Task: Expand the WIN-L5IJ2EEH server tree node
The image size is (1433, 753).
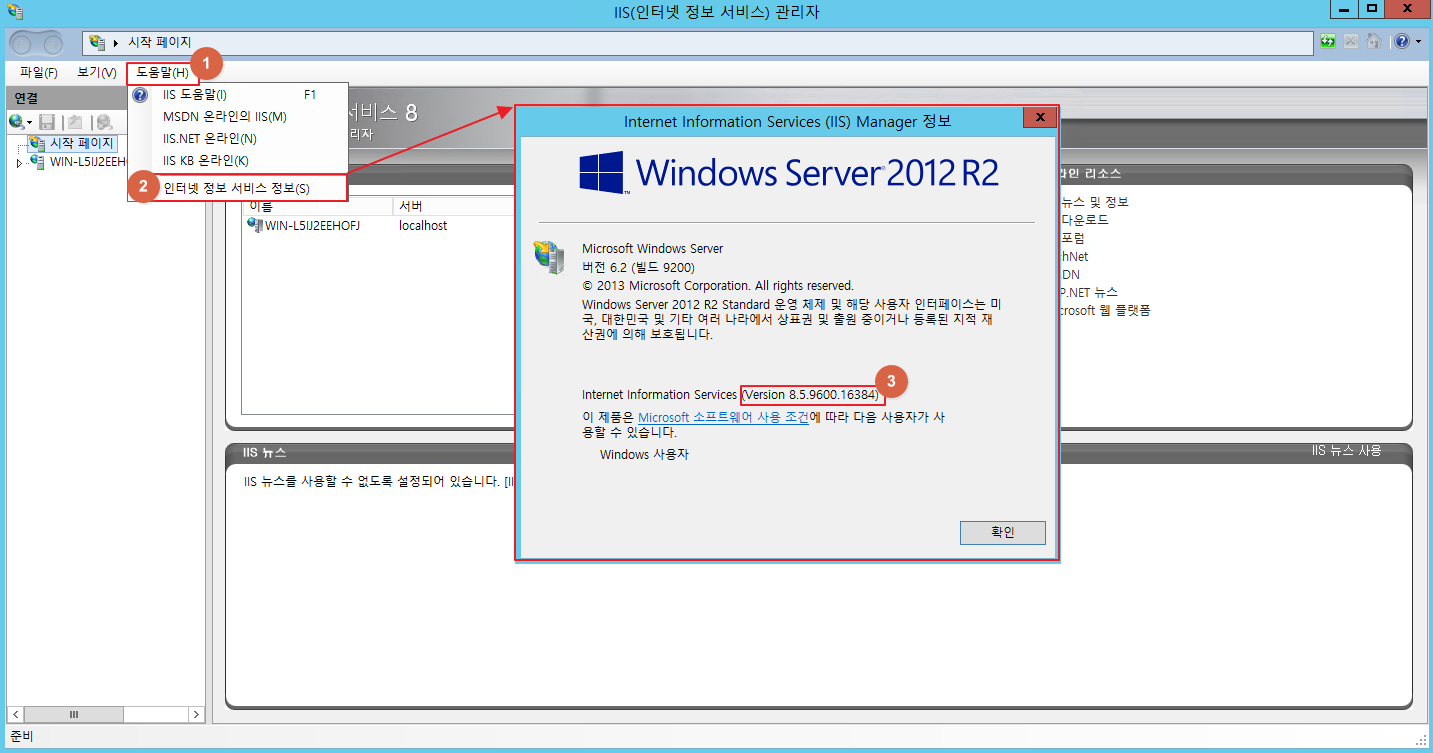Action: pyautogui.click(x=19, y=162)
